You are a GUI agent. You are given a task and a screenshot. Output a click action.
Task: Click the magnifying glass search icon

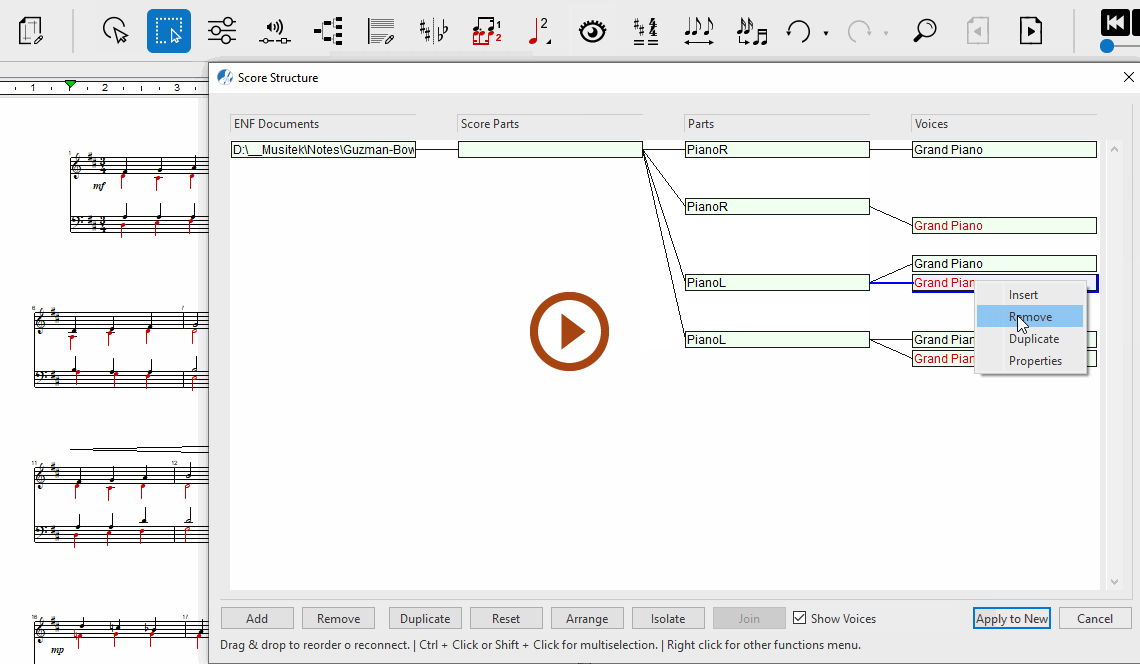tap(925, 31)
